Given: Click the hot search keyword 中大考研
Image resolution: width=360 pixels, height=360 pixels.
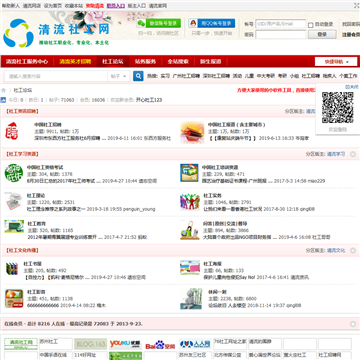Looking at the screenshot, I should pyautogui.click(x=266, y=76).
